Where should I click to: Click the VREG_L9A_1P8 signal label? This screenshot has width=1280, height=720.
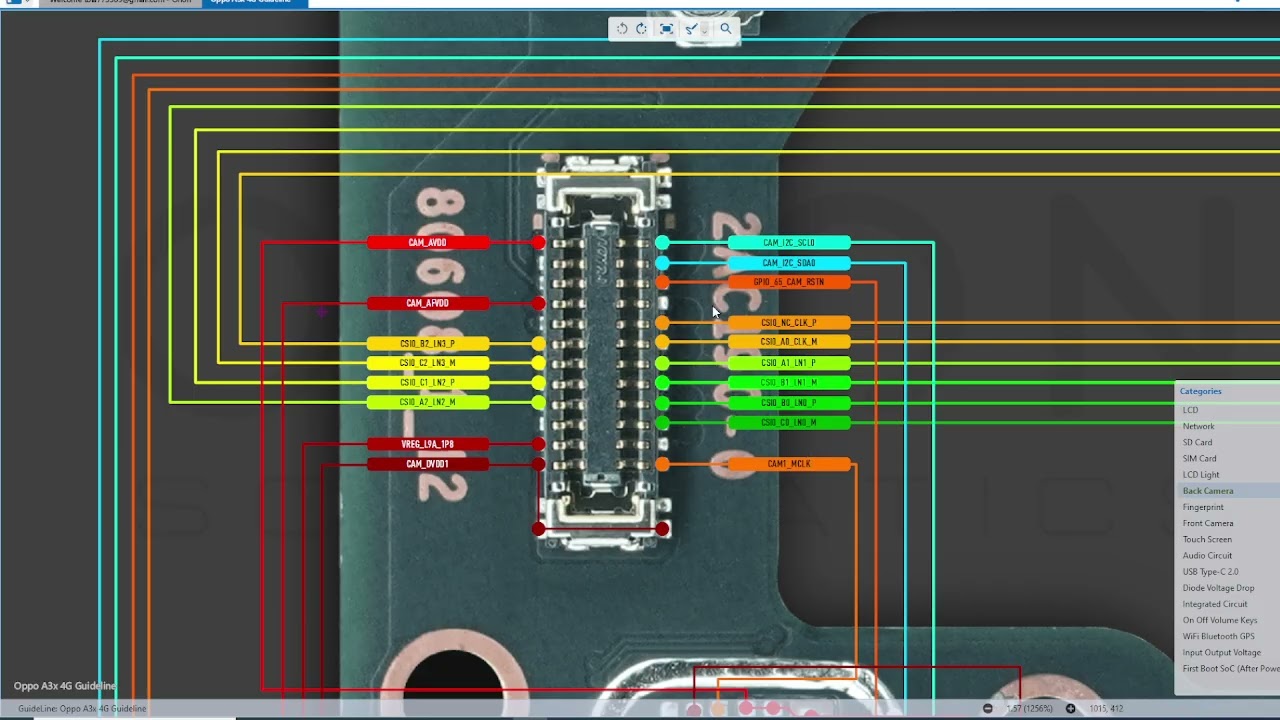coord(428,444)
